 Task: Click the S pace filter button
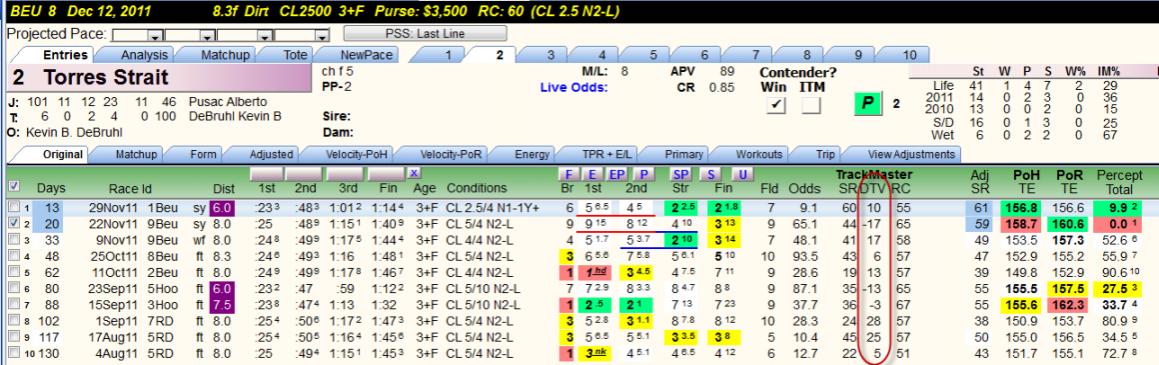click(711, 174)
